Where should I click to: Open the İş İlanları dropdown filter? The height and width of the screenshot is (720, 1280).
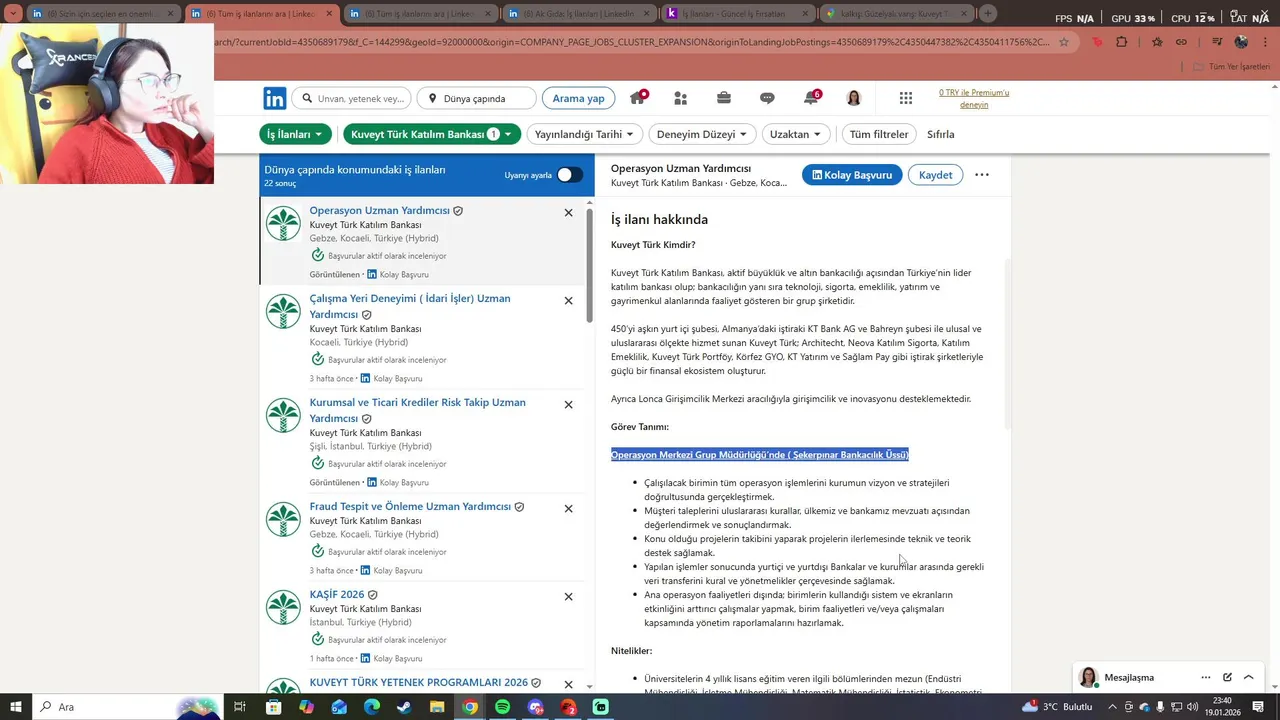click(x=295, y=134)
